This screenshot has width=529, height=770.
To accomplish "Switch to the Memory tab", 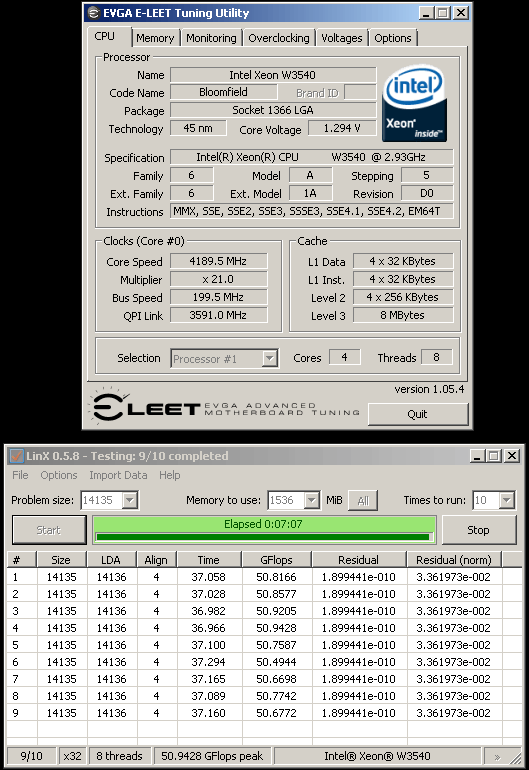I will pos(155,38).
